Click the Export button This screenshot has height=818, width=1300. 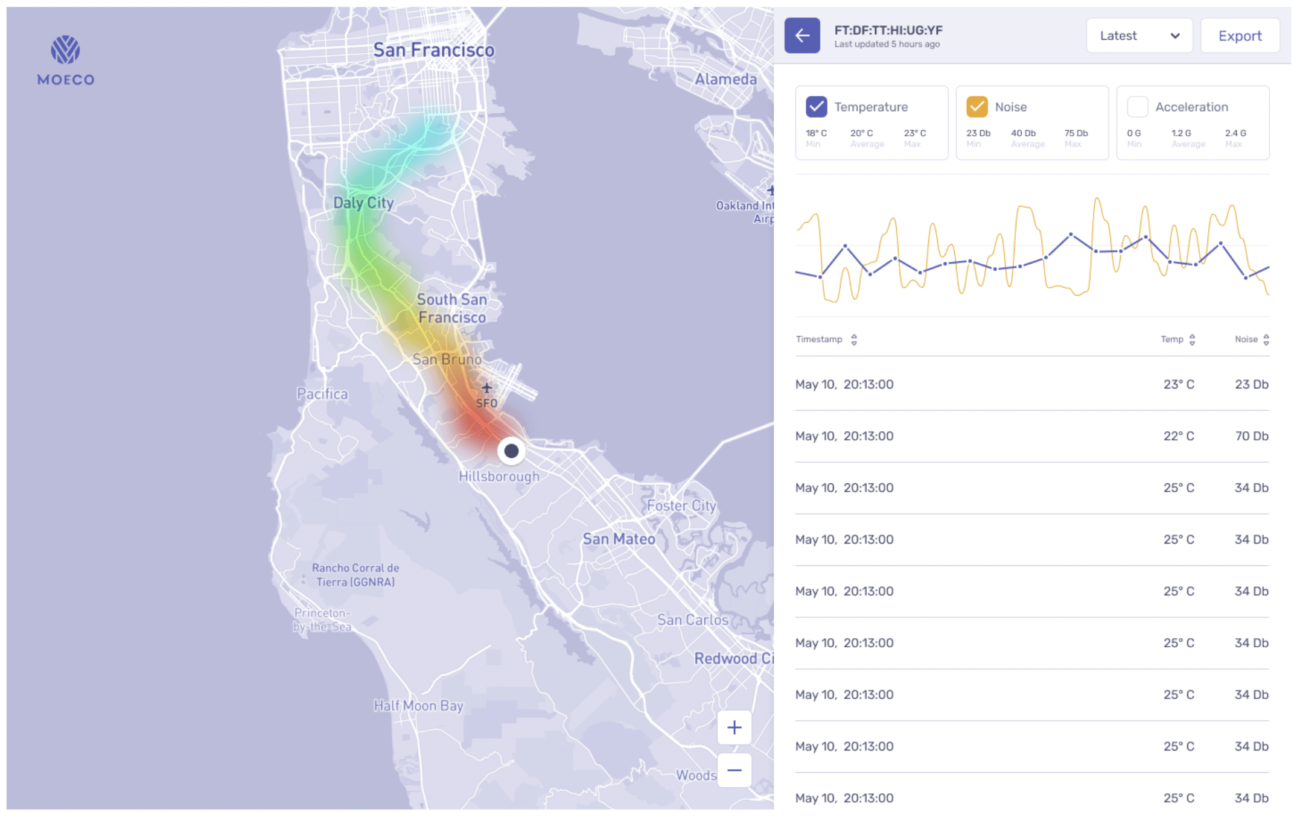coord(1240,36)
